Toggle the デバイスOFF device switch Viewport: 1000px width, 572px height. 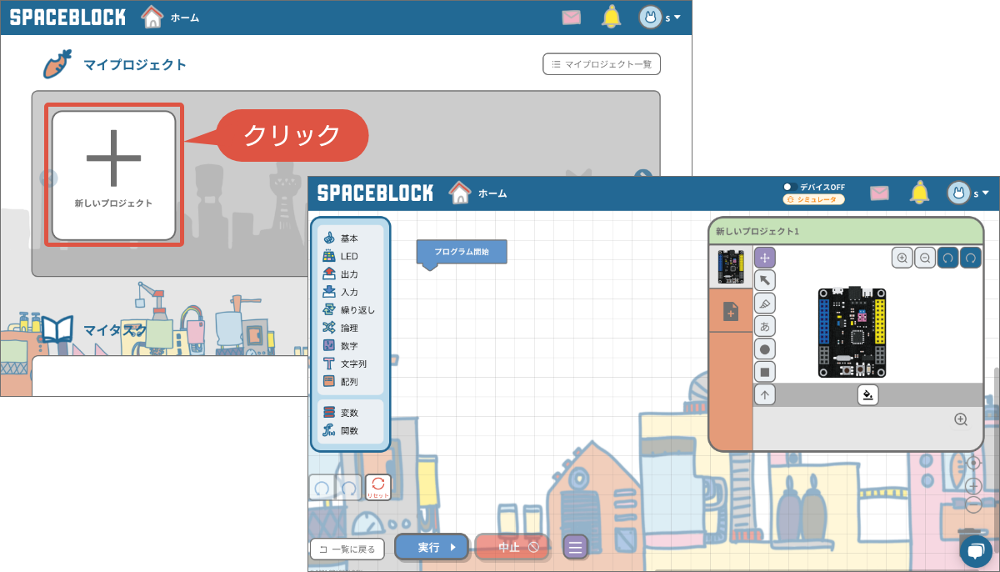click(788, 187)
